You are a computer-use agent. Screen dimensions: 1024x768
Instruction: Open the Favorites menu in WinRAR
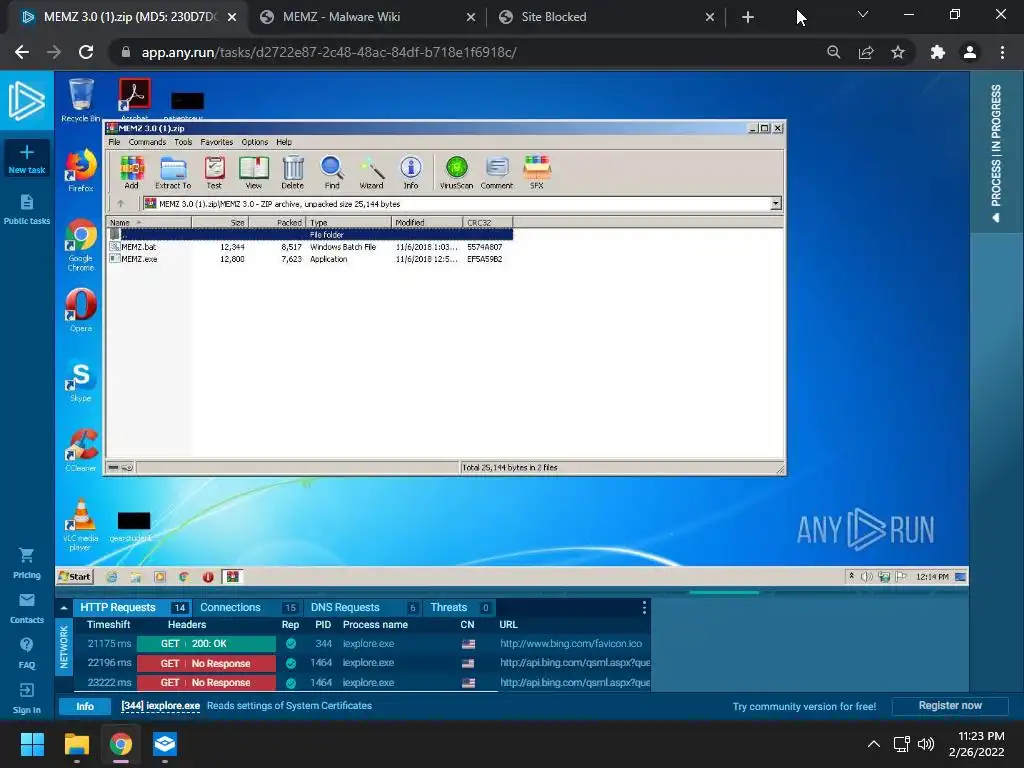pyautogui.click(x=217, y=142)
